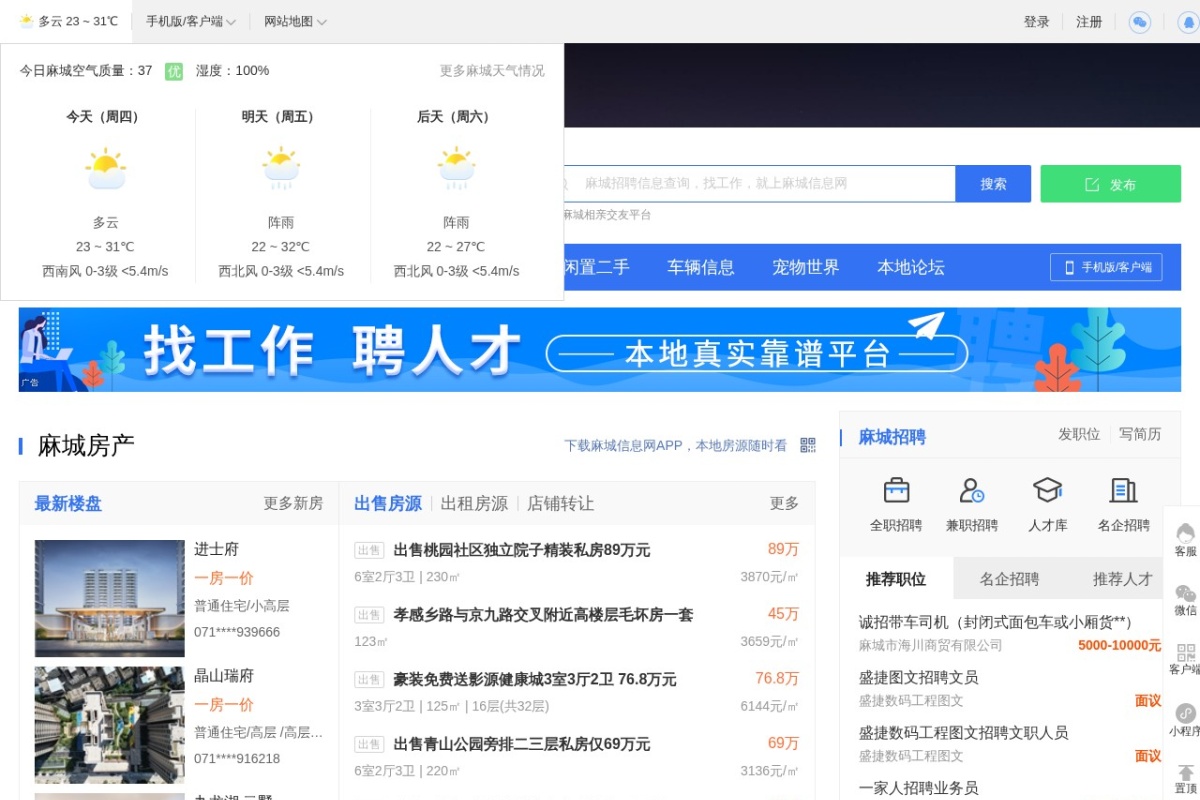1200x800 pixels.
Task: Expand the 手机版/客户端 dropdown in top bar
Action: click(191, 21)
